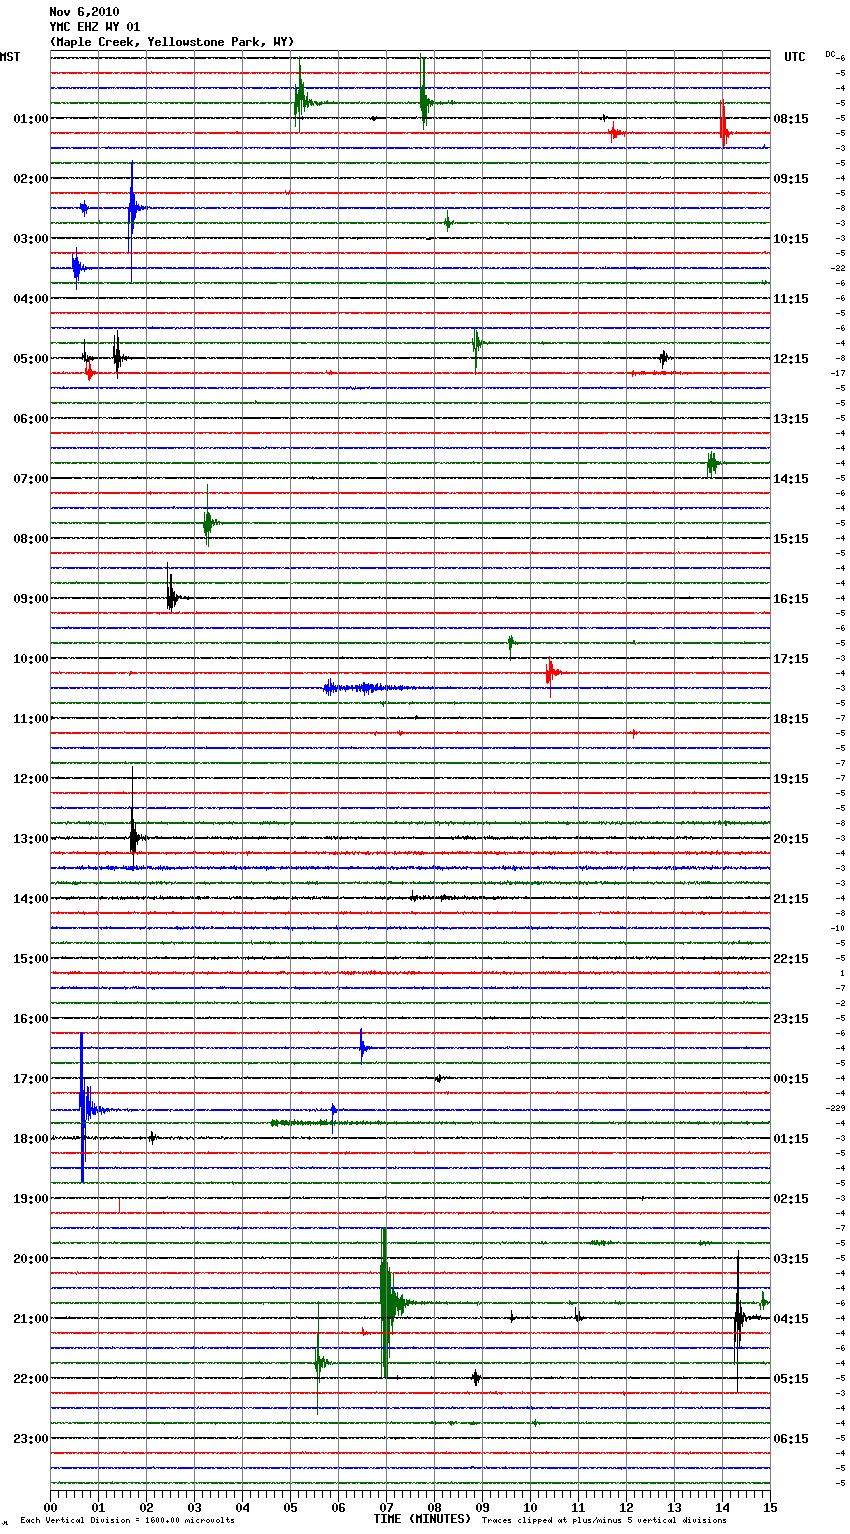Select the 21:00 MST time label
The height and width of the screenshot is (1534, 850).
(x=31, y=1319)
